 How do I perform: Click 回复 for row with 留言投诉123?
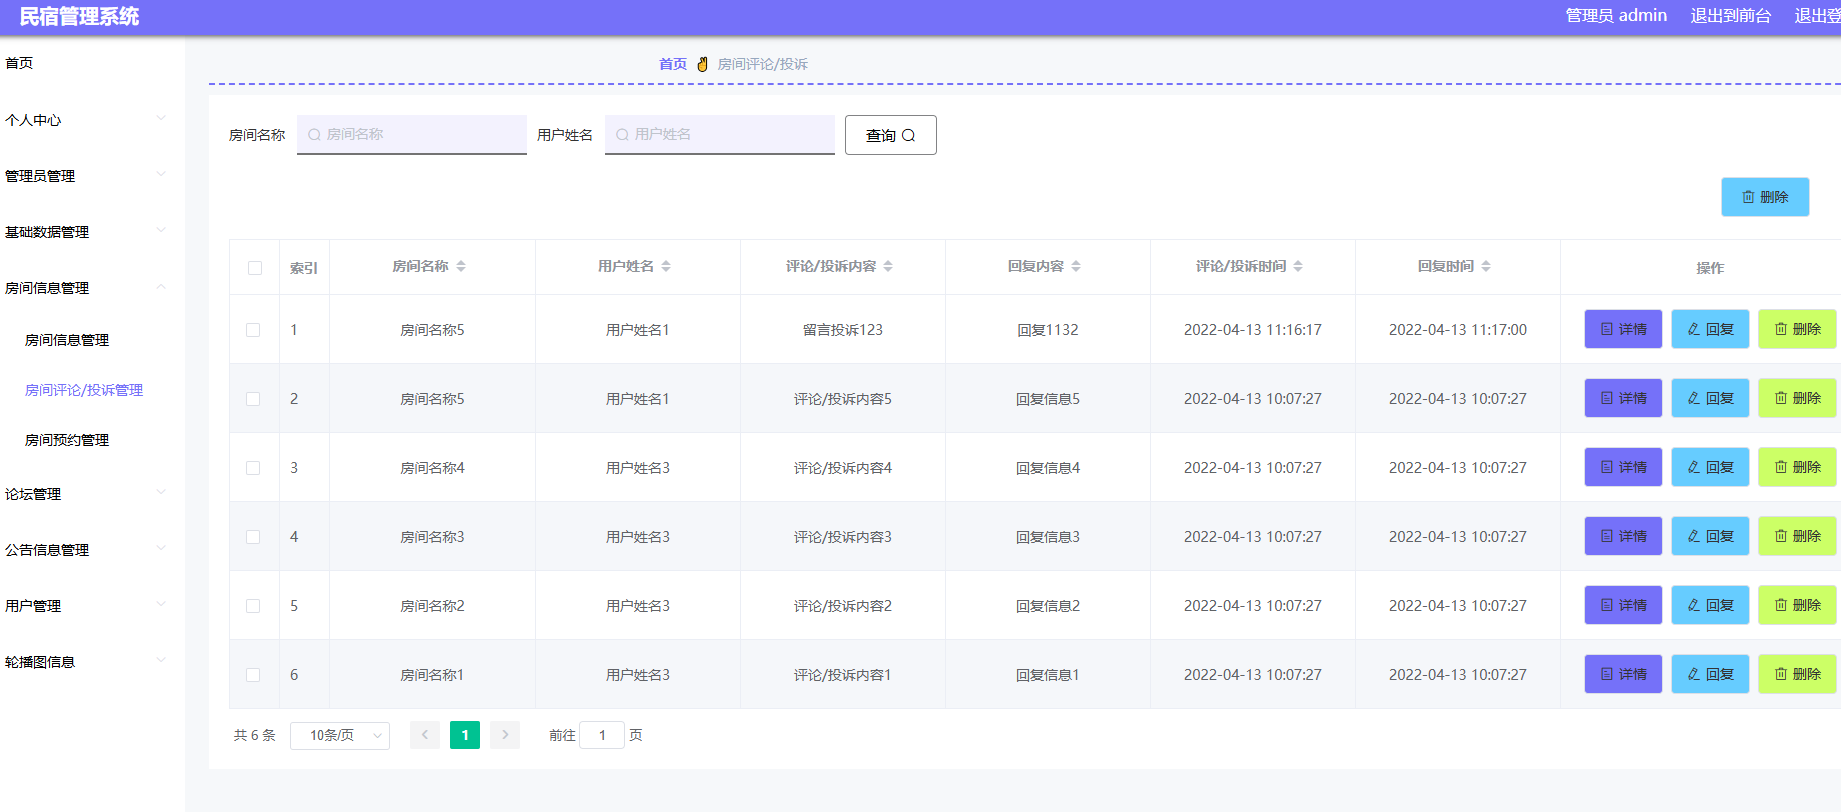1710,329
